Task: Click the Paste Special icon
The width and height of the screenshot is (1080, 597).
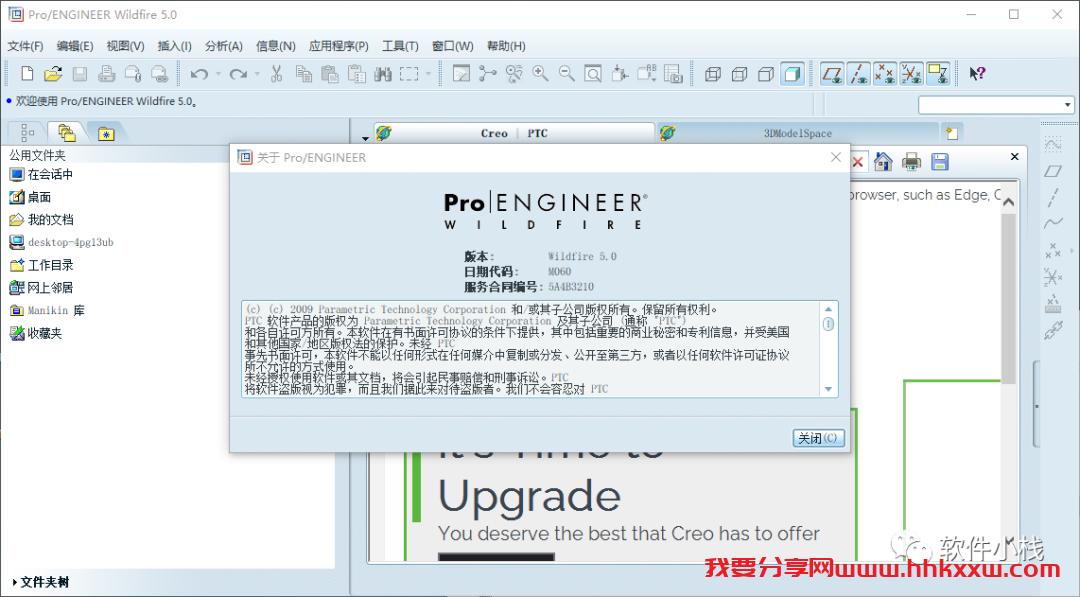Action: click(x=356, y=74)
